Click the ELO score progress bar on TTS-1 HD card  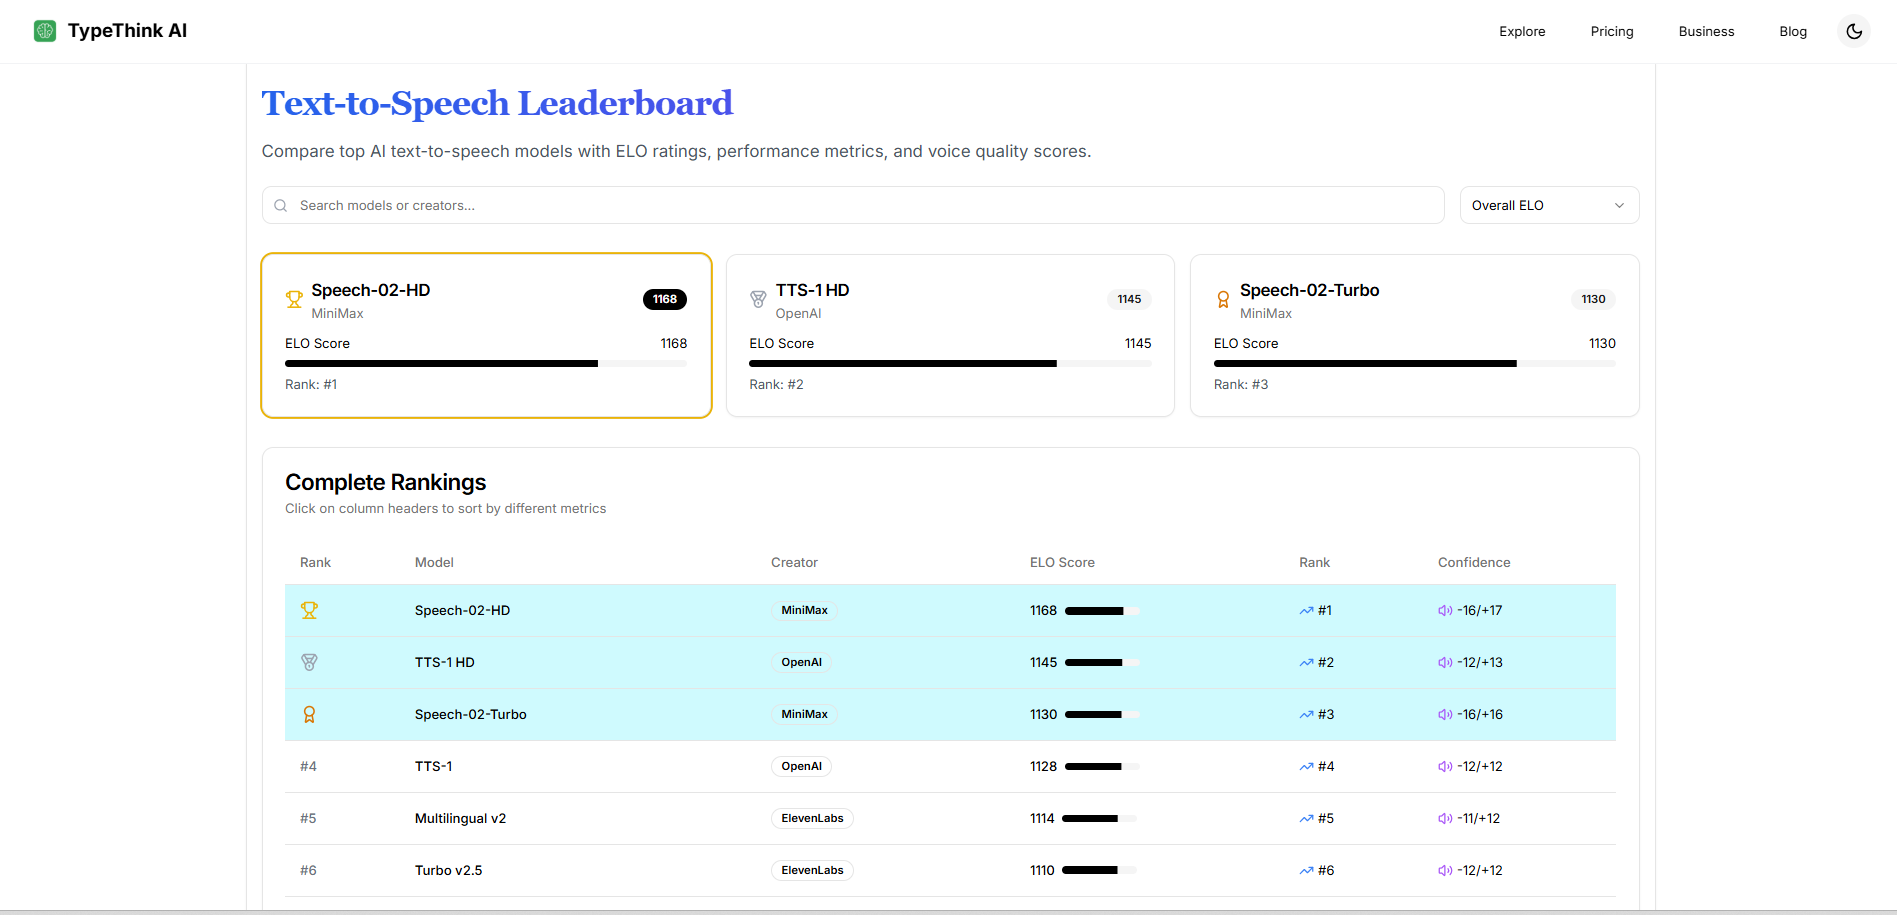(950, 363)
